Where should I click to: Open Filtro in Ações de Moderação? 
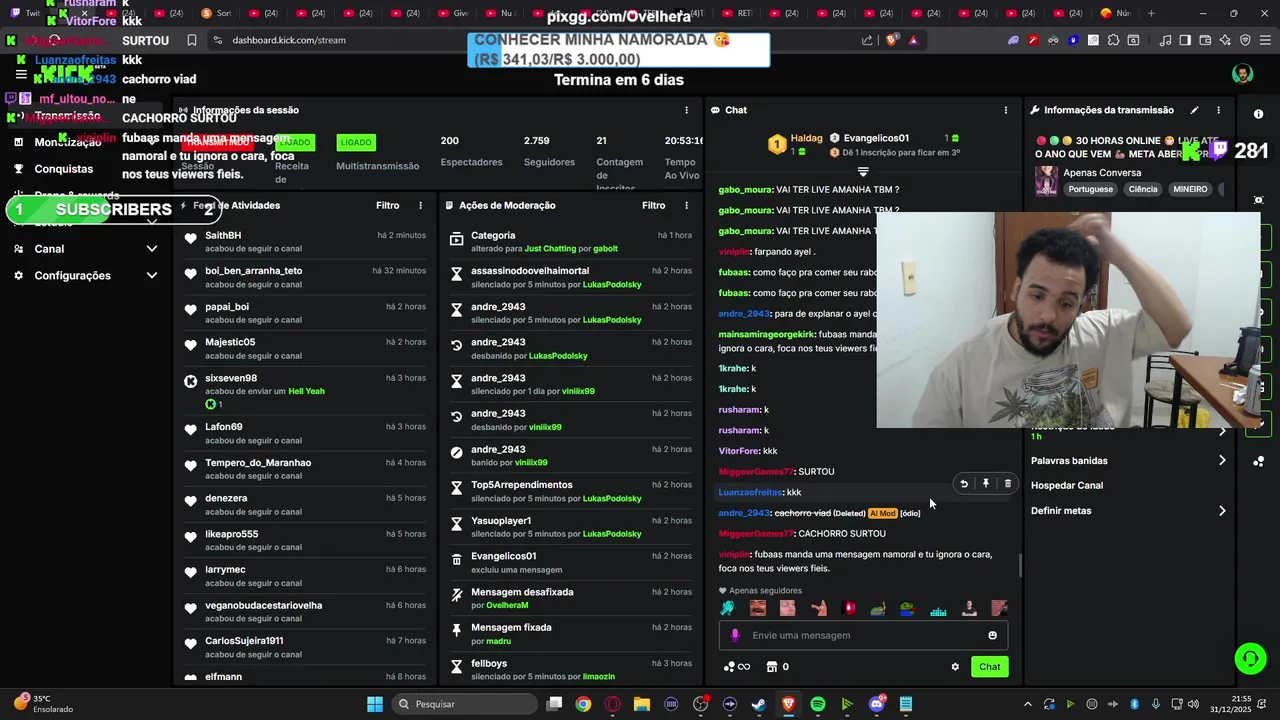pos(653,205)
